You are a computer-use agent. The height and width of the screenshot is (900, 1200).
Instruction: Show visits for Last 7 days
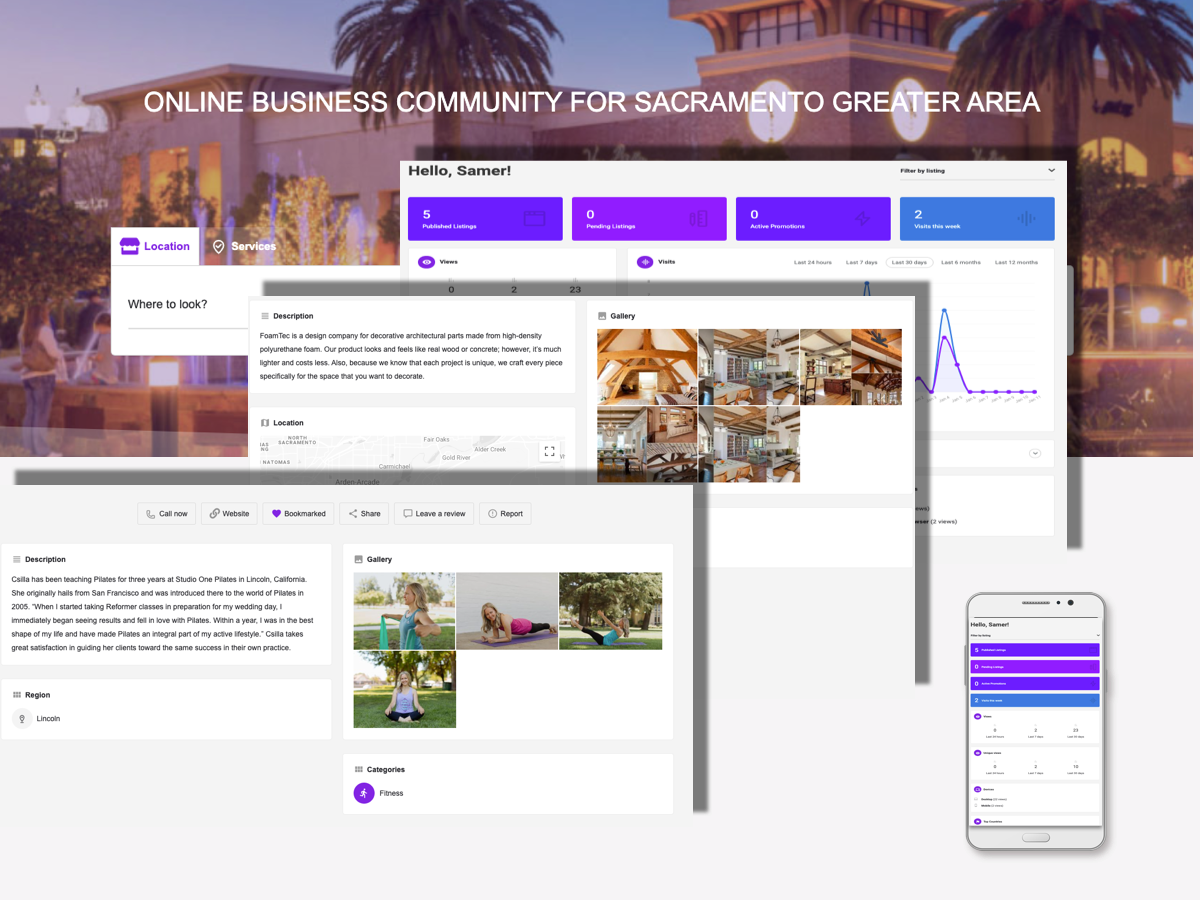click(862, 262)
